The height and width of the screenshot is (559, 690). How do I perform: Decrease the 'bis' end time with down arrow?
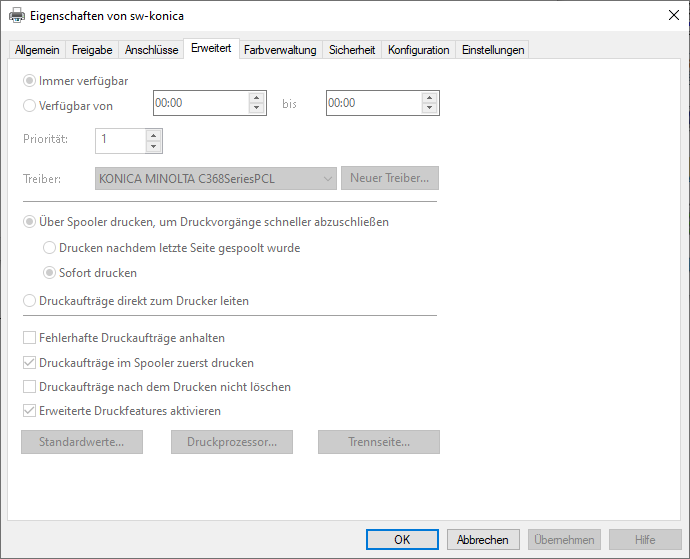coord(430,109)
